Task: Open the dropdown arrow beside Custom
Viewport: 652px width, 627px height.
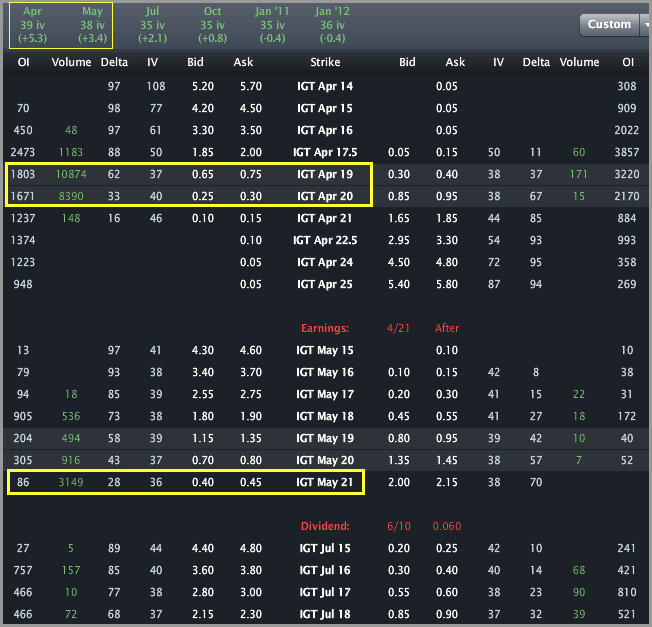Action: coord(645,25)
